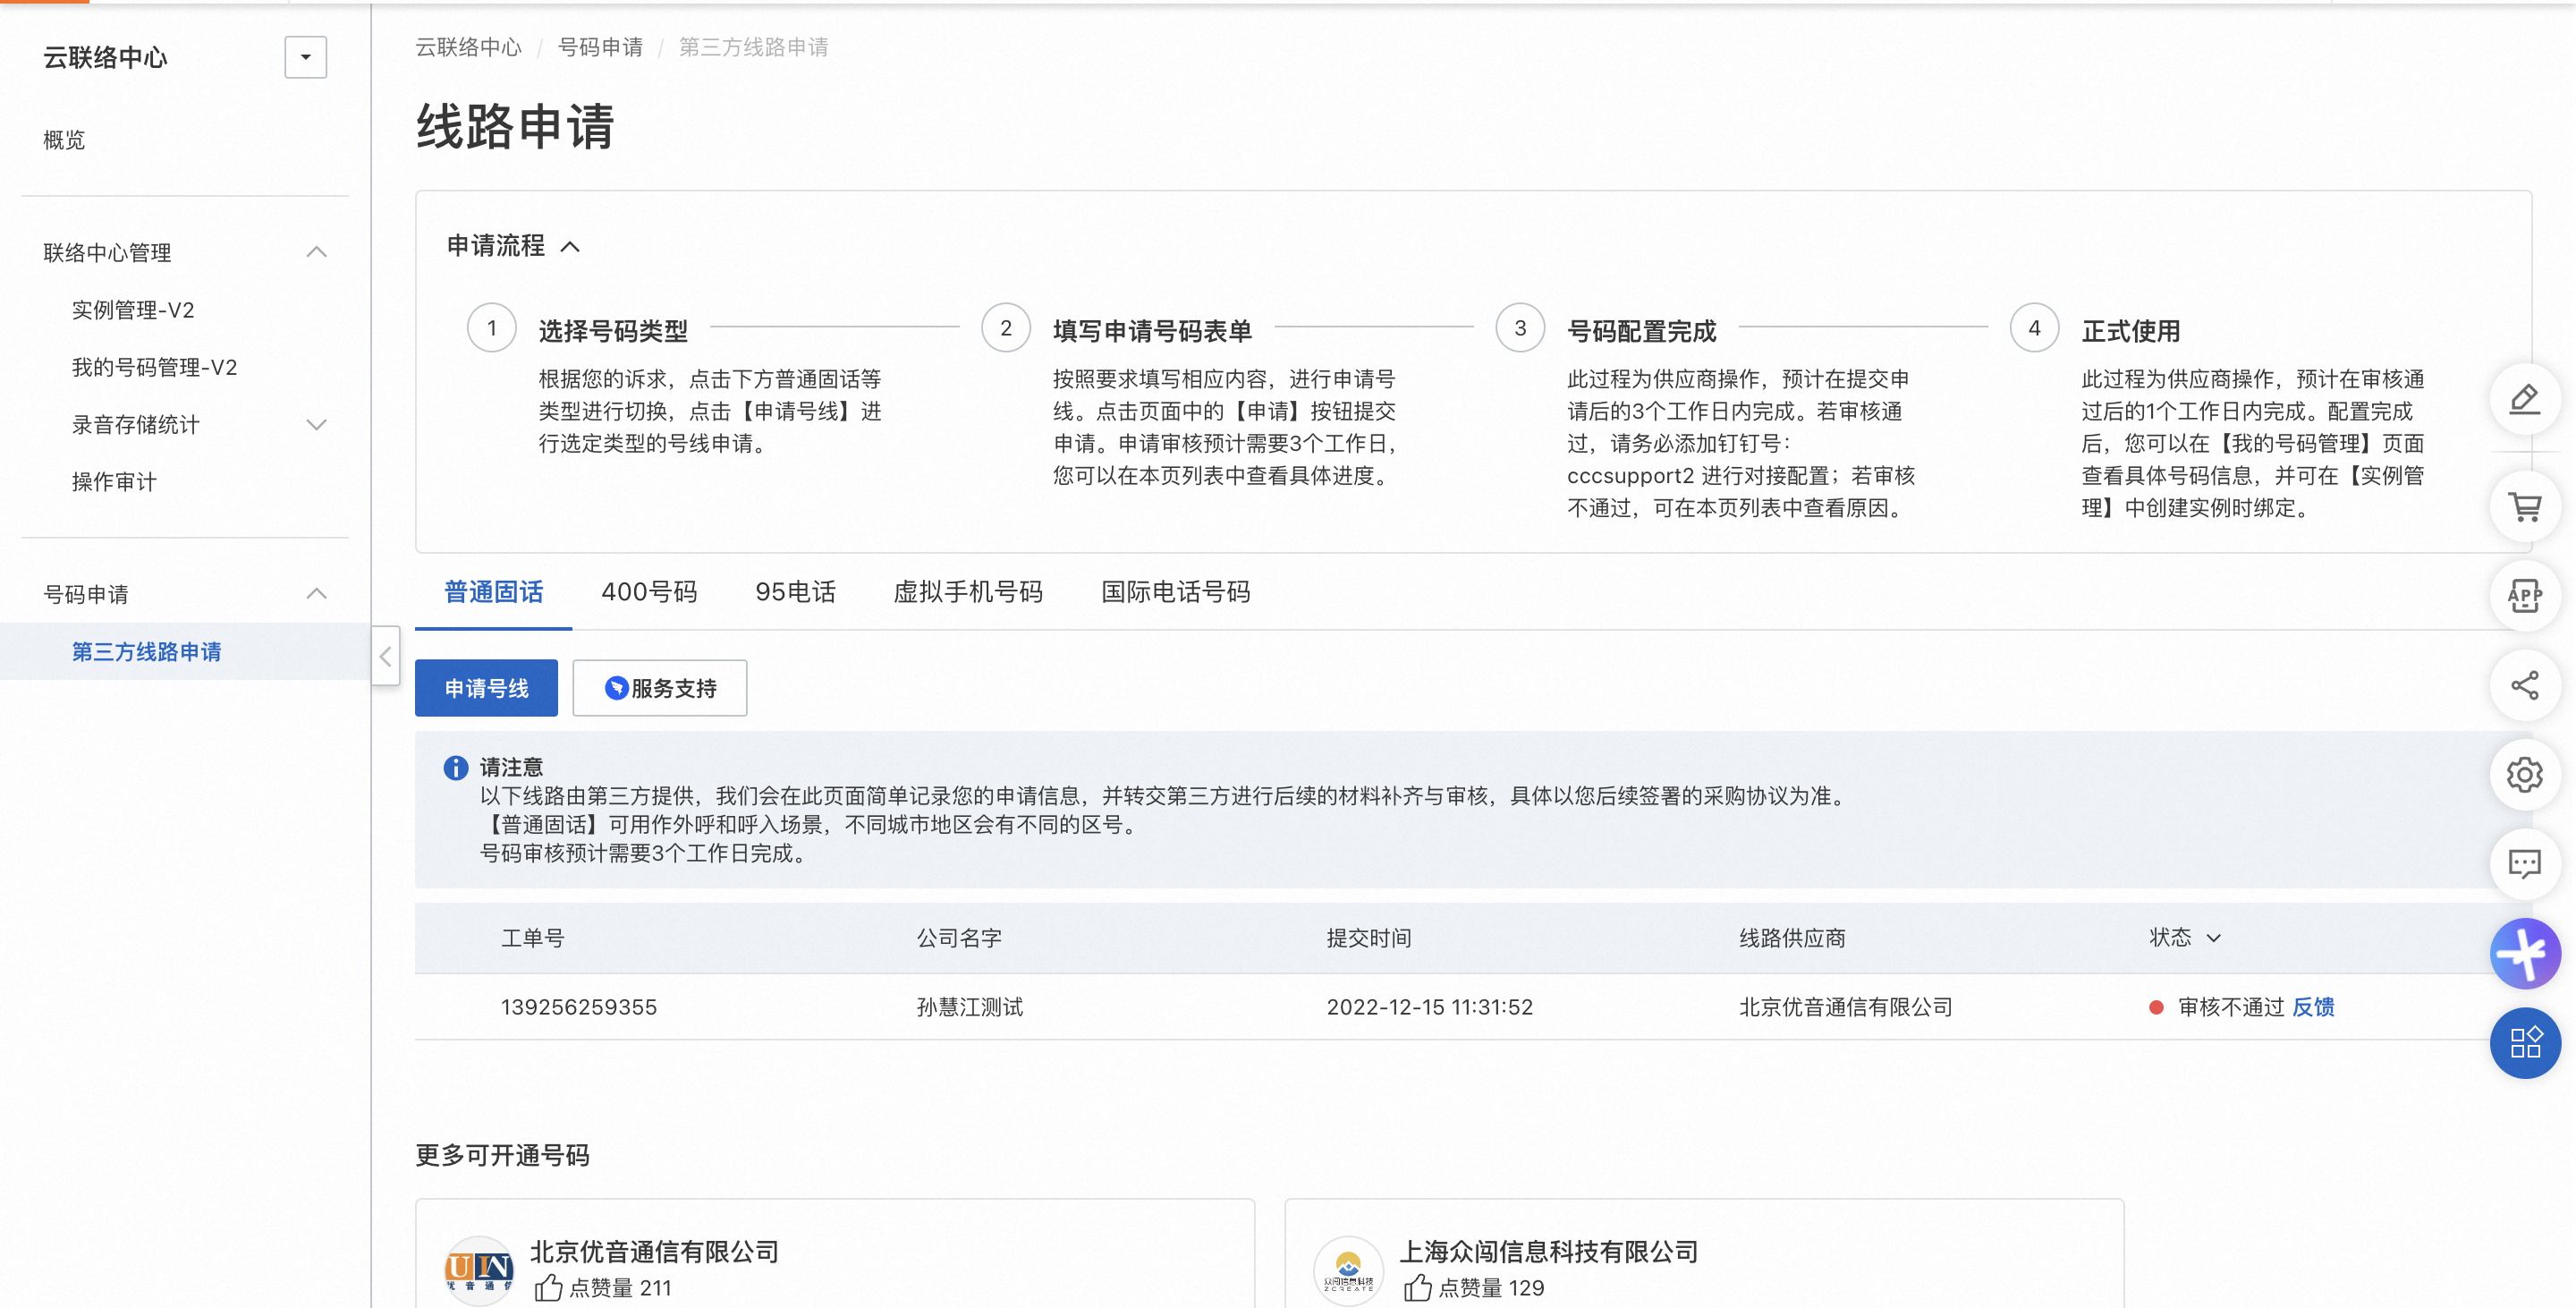
Task: Click the 点赞量 211 text
Action: point(620,1288)
